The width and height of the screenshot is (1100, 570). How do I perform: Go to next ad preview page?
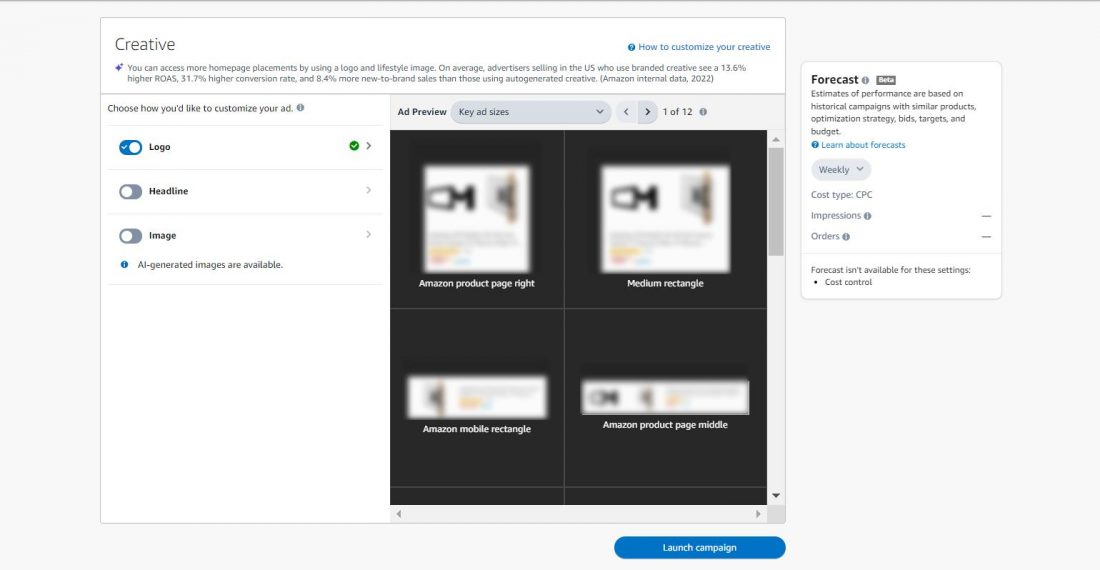click(x=648, y=112)
